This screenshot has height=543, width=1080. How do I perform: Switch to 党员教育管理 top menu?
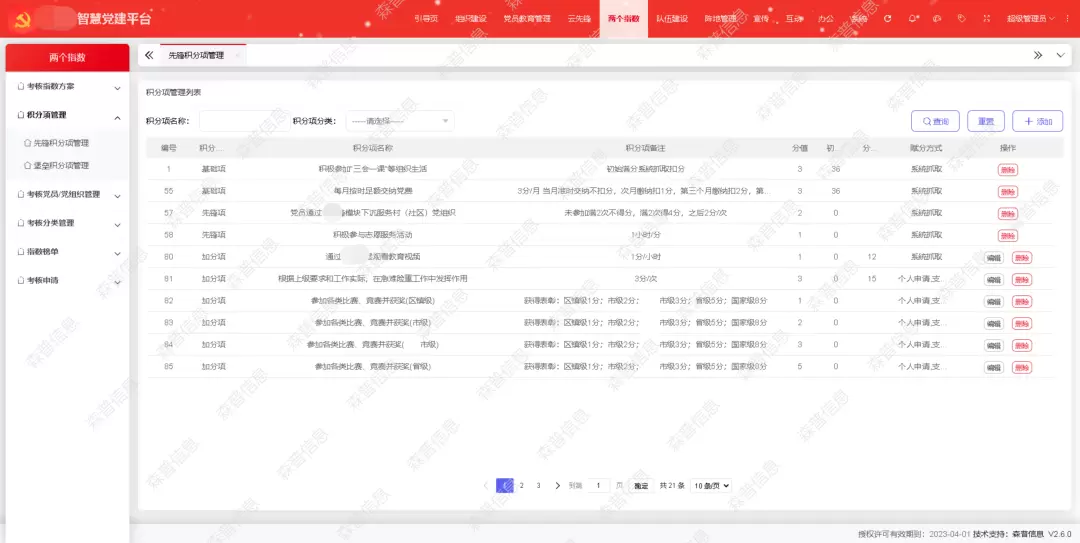tap(526, 19)
